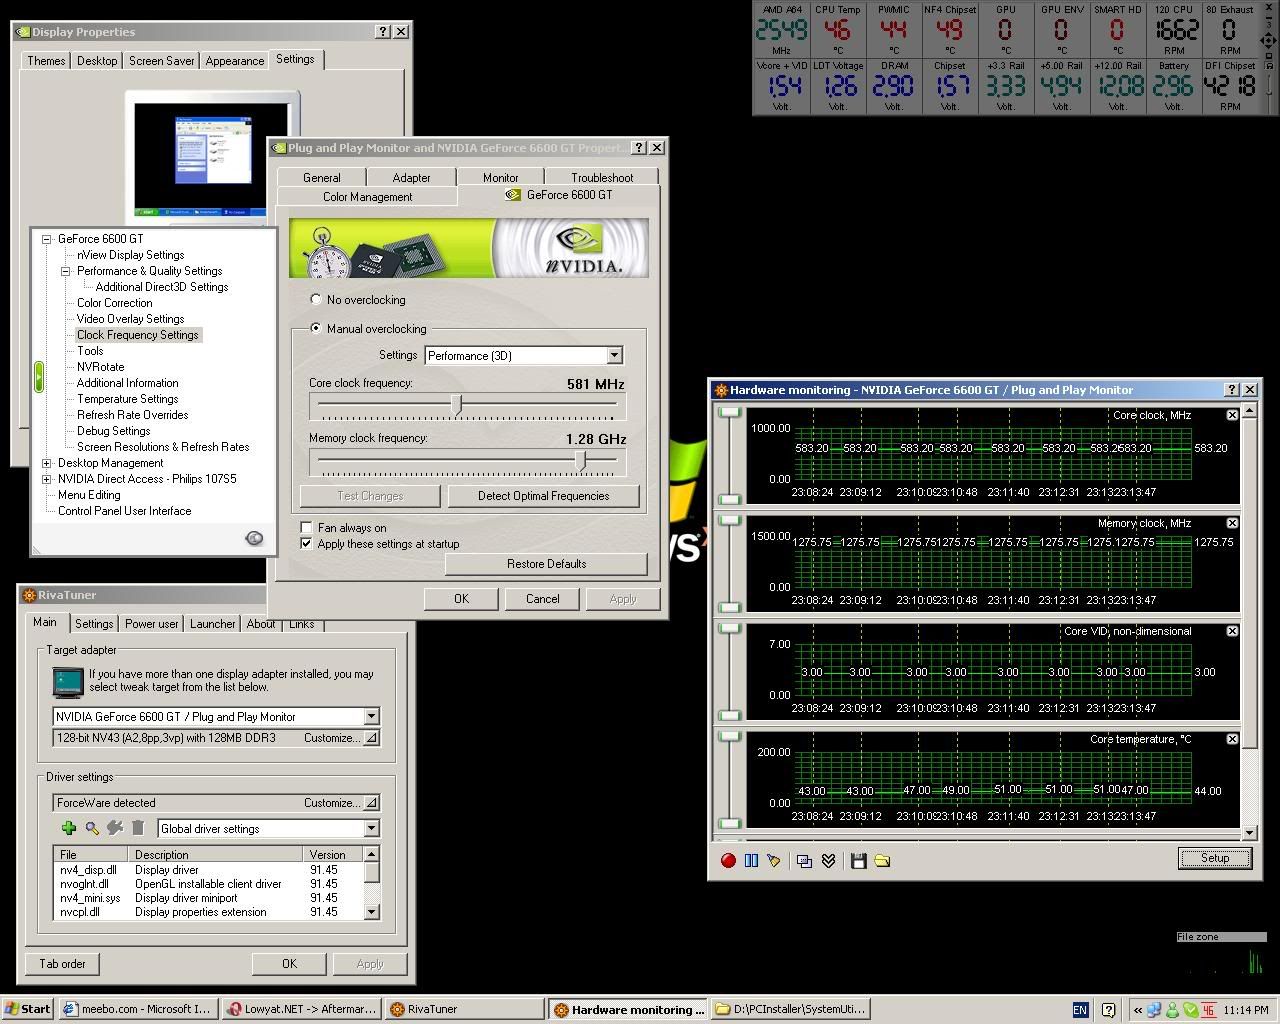
Task: Click the Detect Optimal Frequencies button
Action: [543, 496]
